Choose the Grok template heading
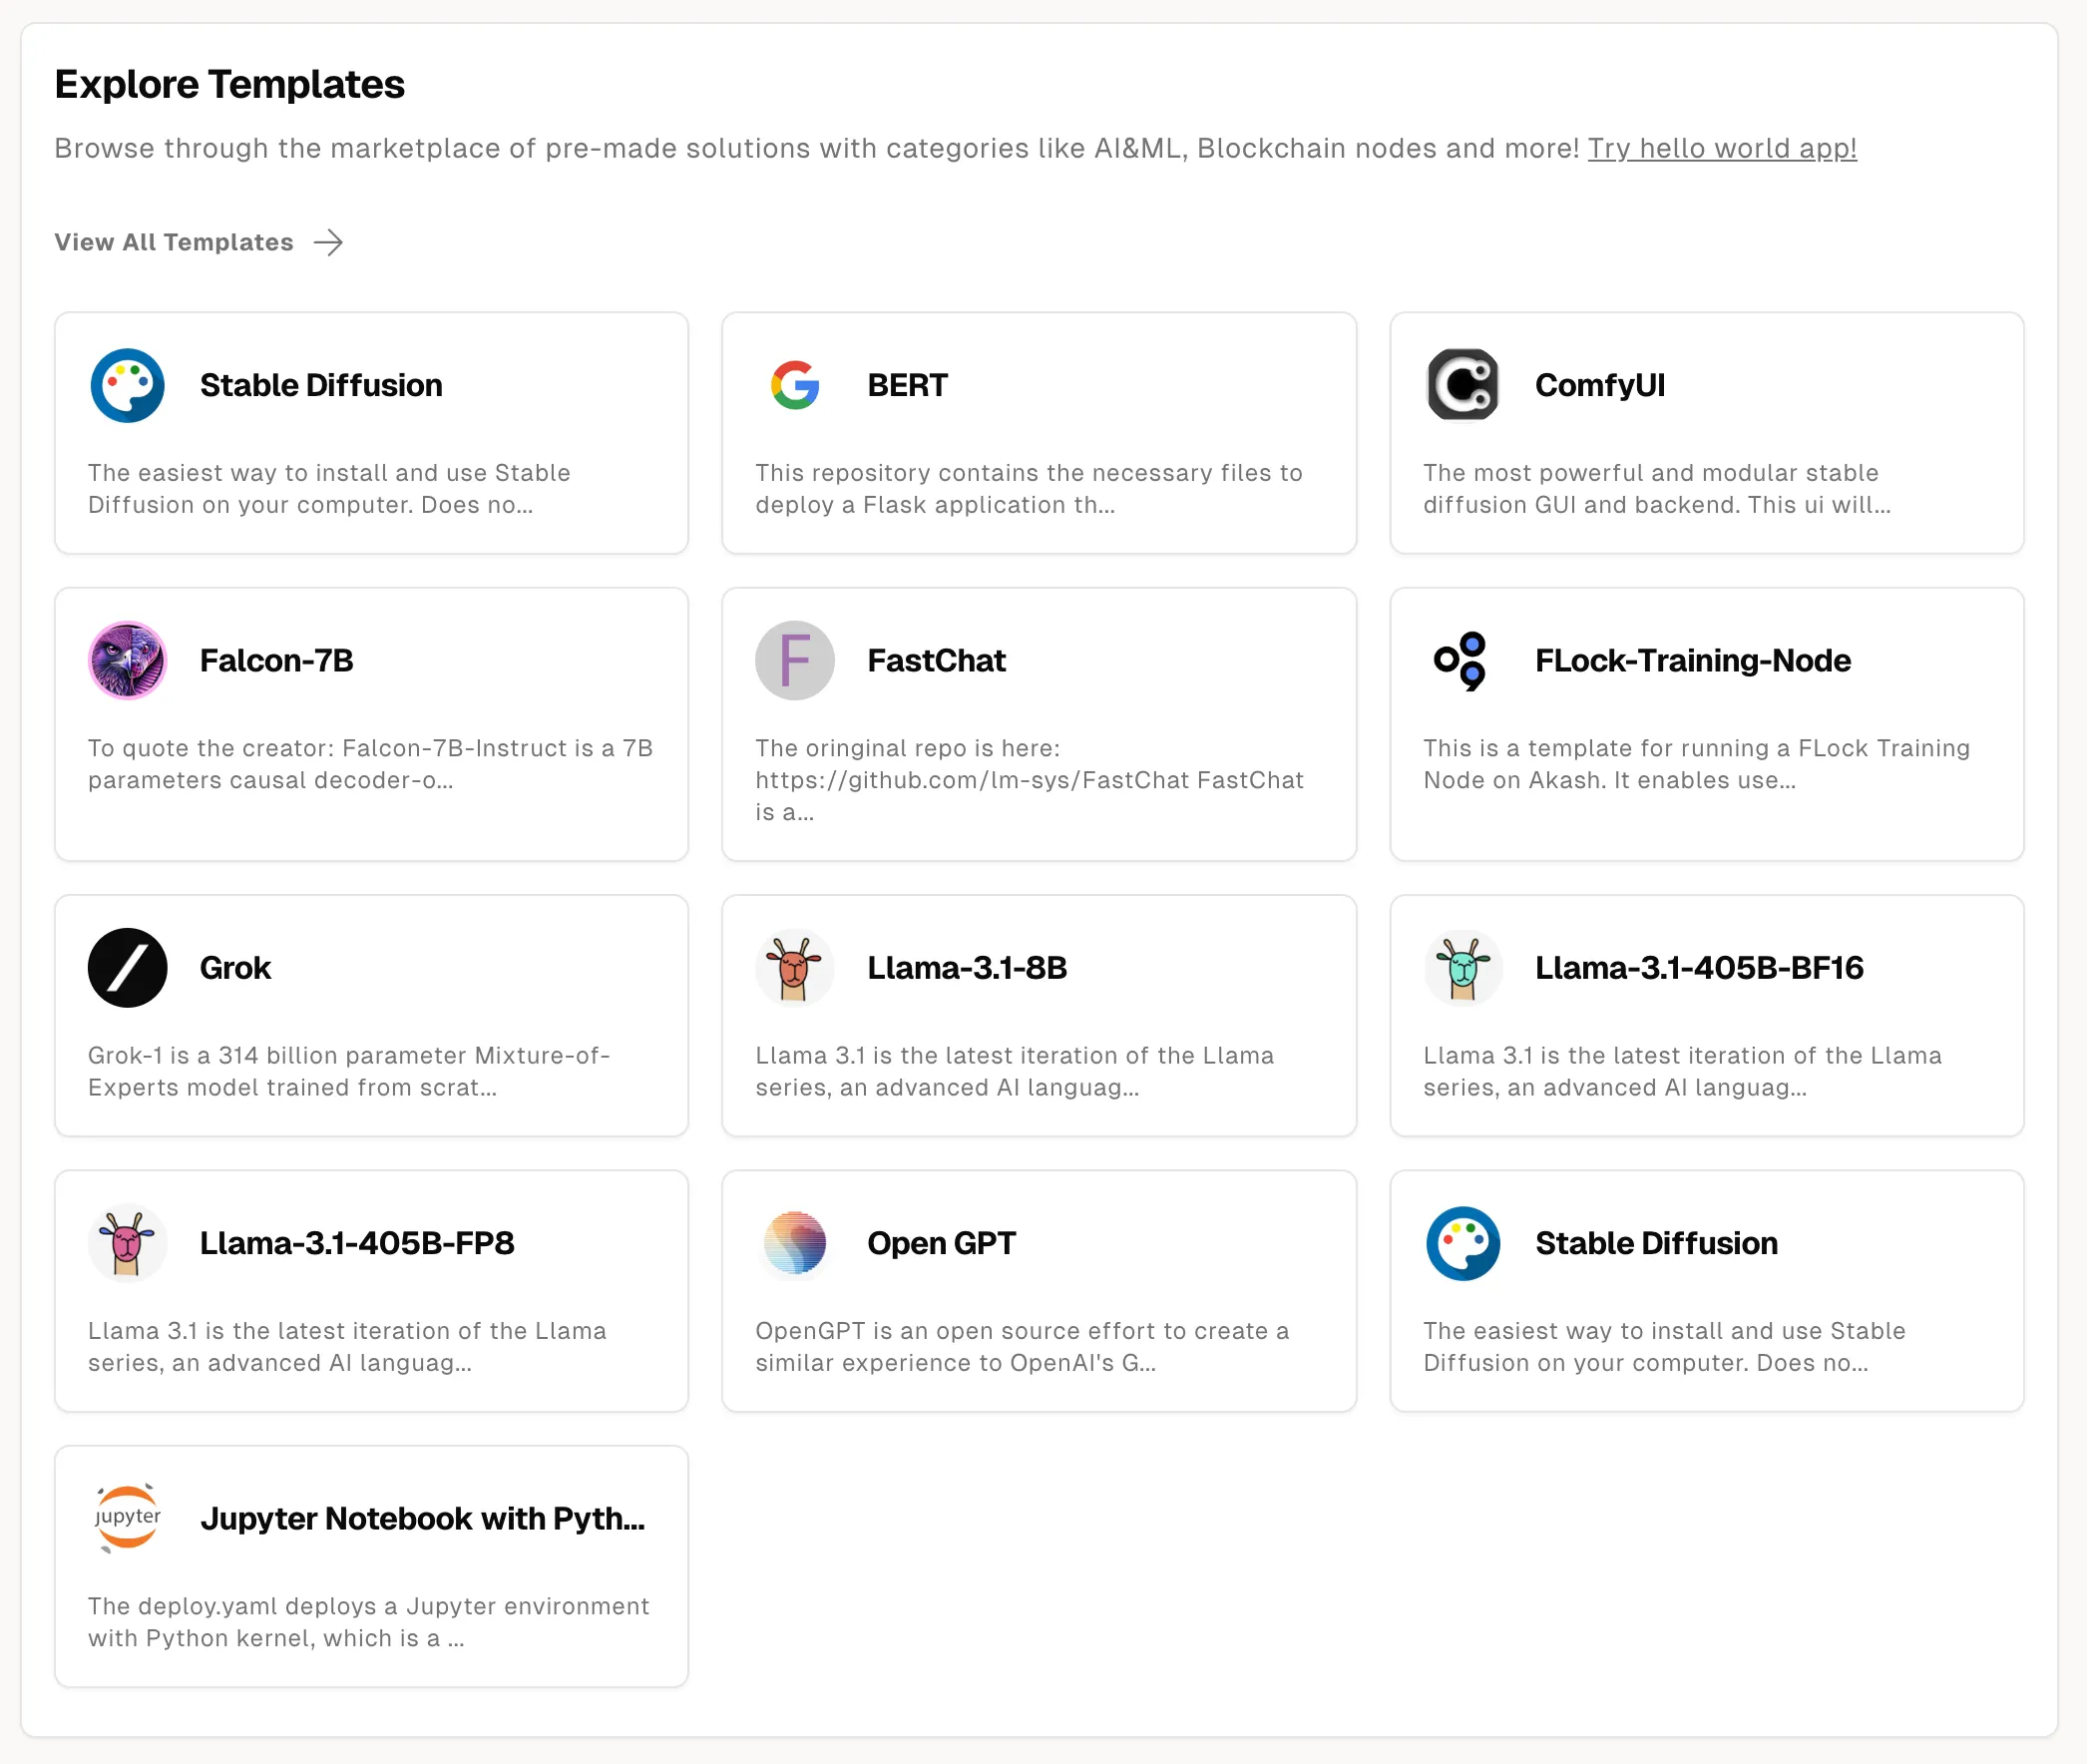The image size is (2087, 1764). (x=235, y=967)
